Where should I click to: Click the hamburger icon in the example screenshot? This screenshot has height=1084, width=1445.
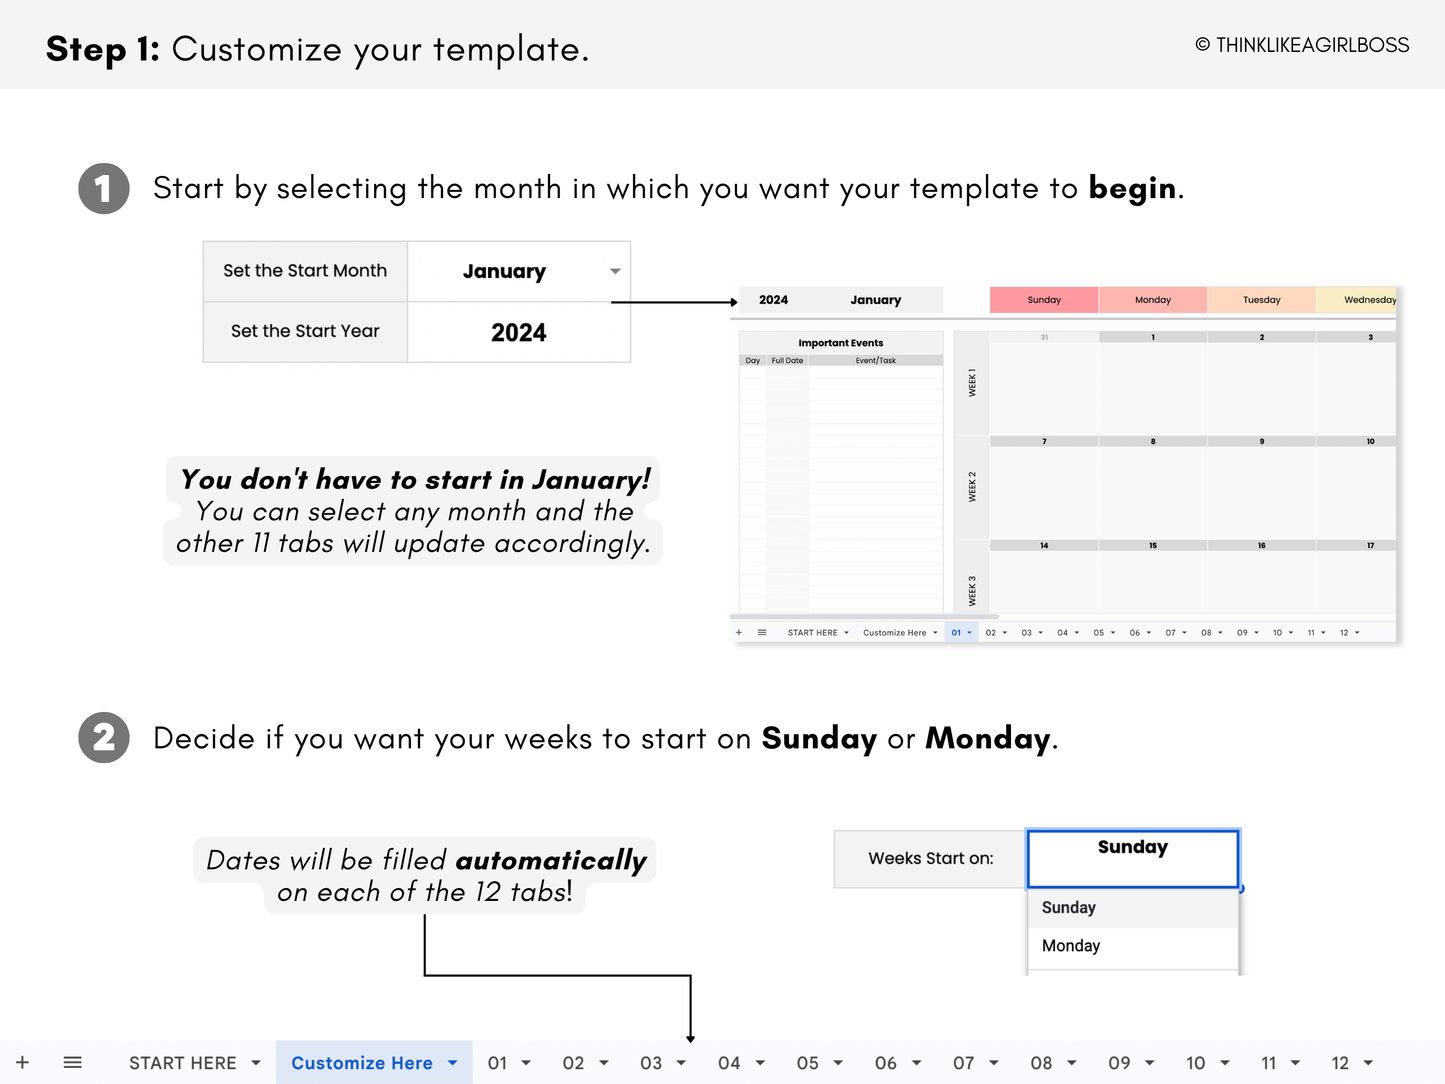[x=761, y=632]
